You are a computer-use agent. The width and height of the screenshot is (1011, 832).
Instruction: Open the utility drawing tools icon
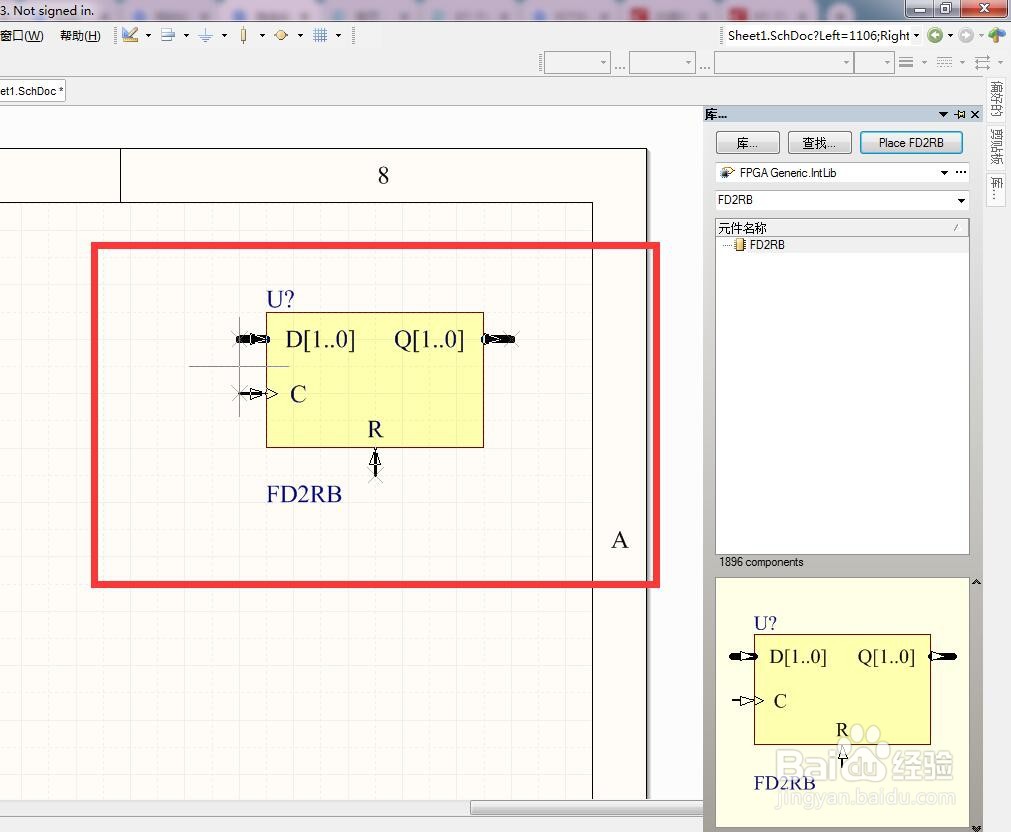pos(130,35)
